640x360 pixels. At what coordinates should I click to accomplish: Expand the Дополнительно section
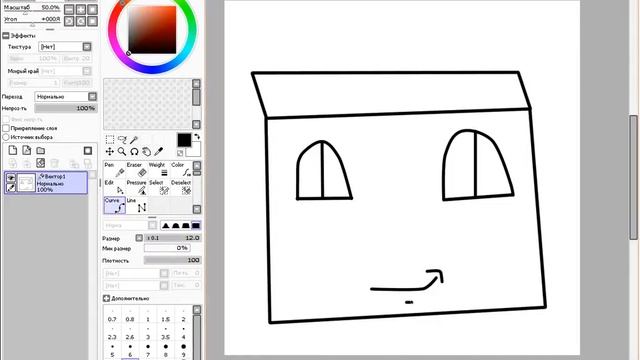click(x=107, y=298)
